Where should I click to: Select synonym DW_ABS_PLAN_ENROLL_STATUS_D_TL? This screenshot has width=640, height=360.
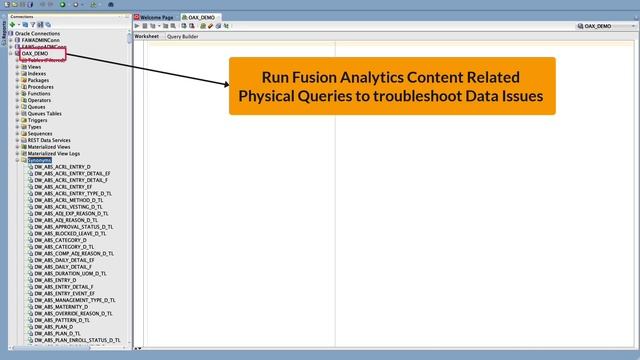click(x=78, y=340)
